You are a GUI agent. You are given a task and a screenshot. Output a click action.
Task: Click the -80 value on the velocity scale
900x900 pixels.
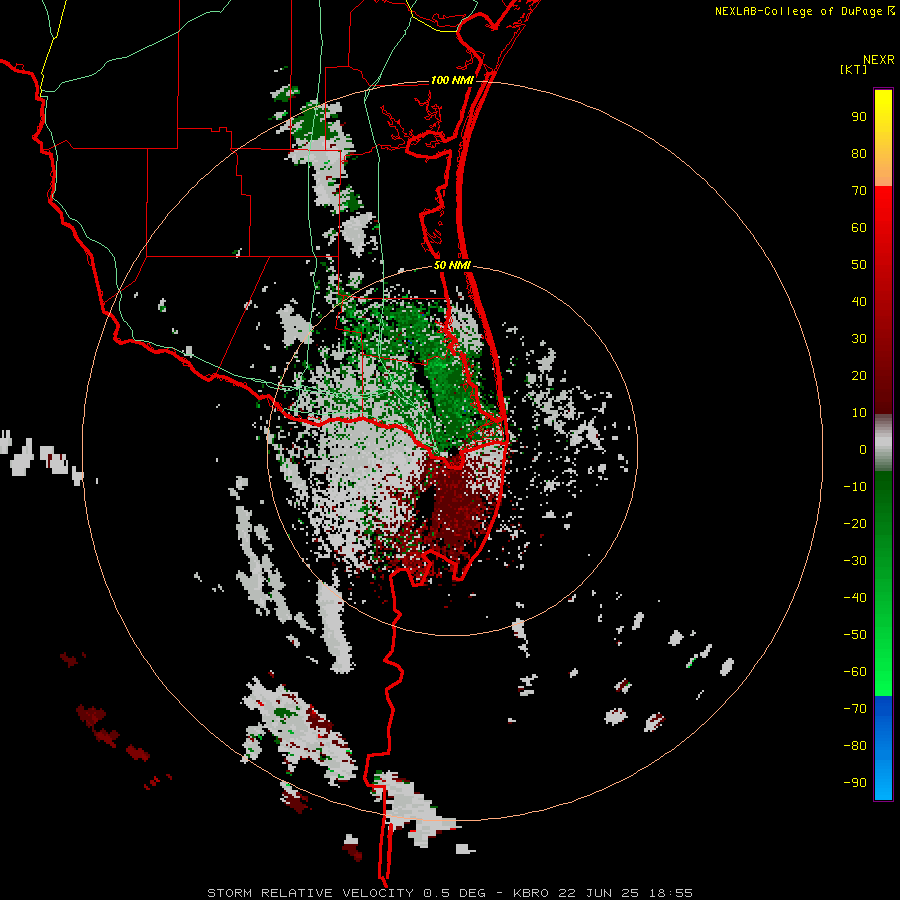pos(855,746)
